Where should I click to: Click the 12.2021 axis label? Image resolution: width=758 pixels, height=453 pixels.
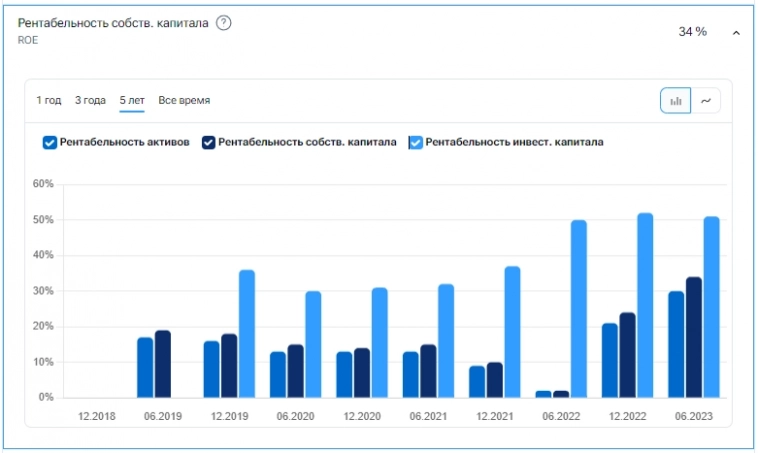(495, 416)
